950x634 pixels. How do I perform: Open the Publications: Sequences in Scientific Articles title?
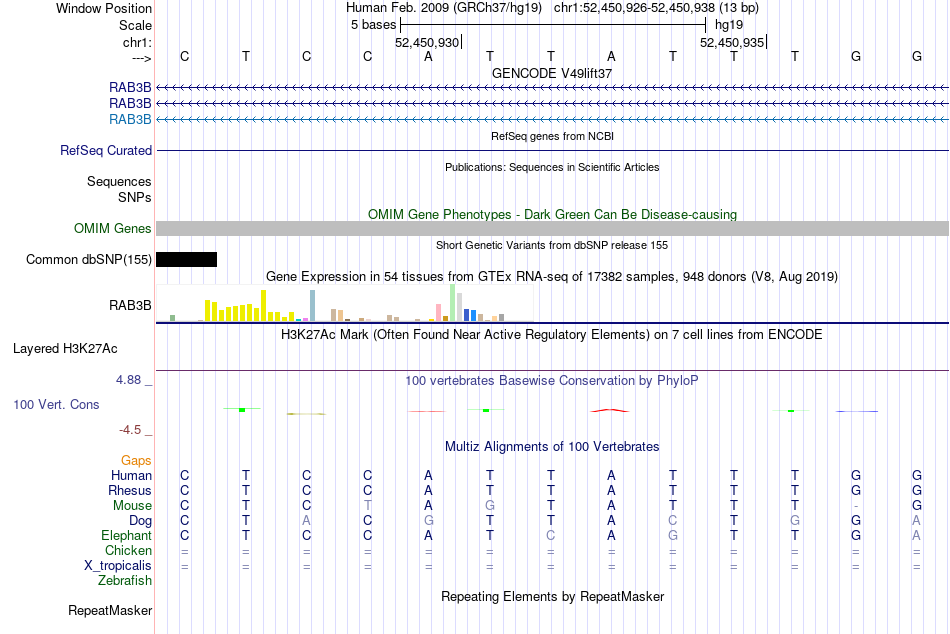tap(552, 167)
